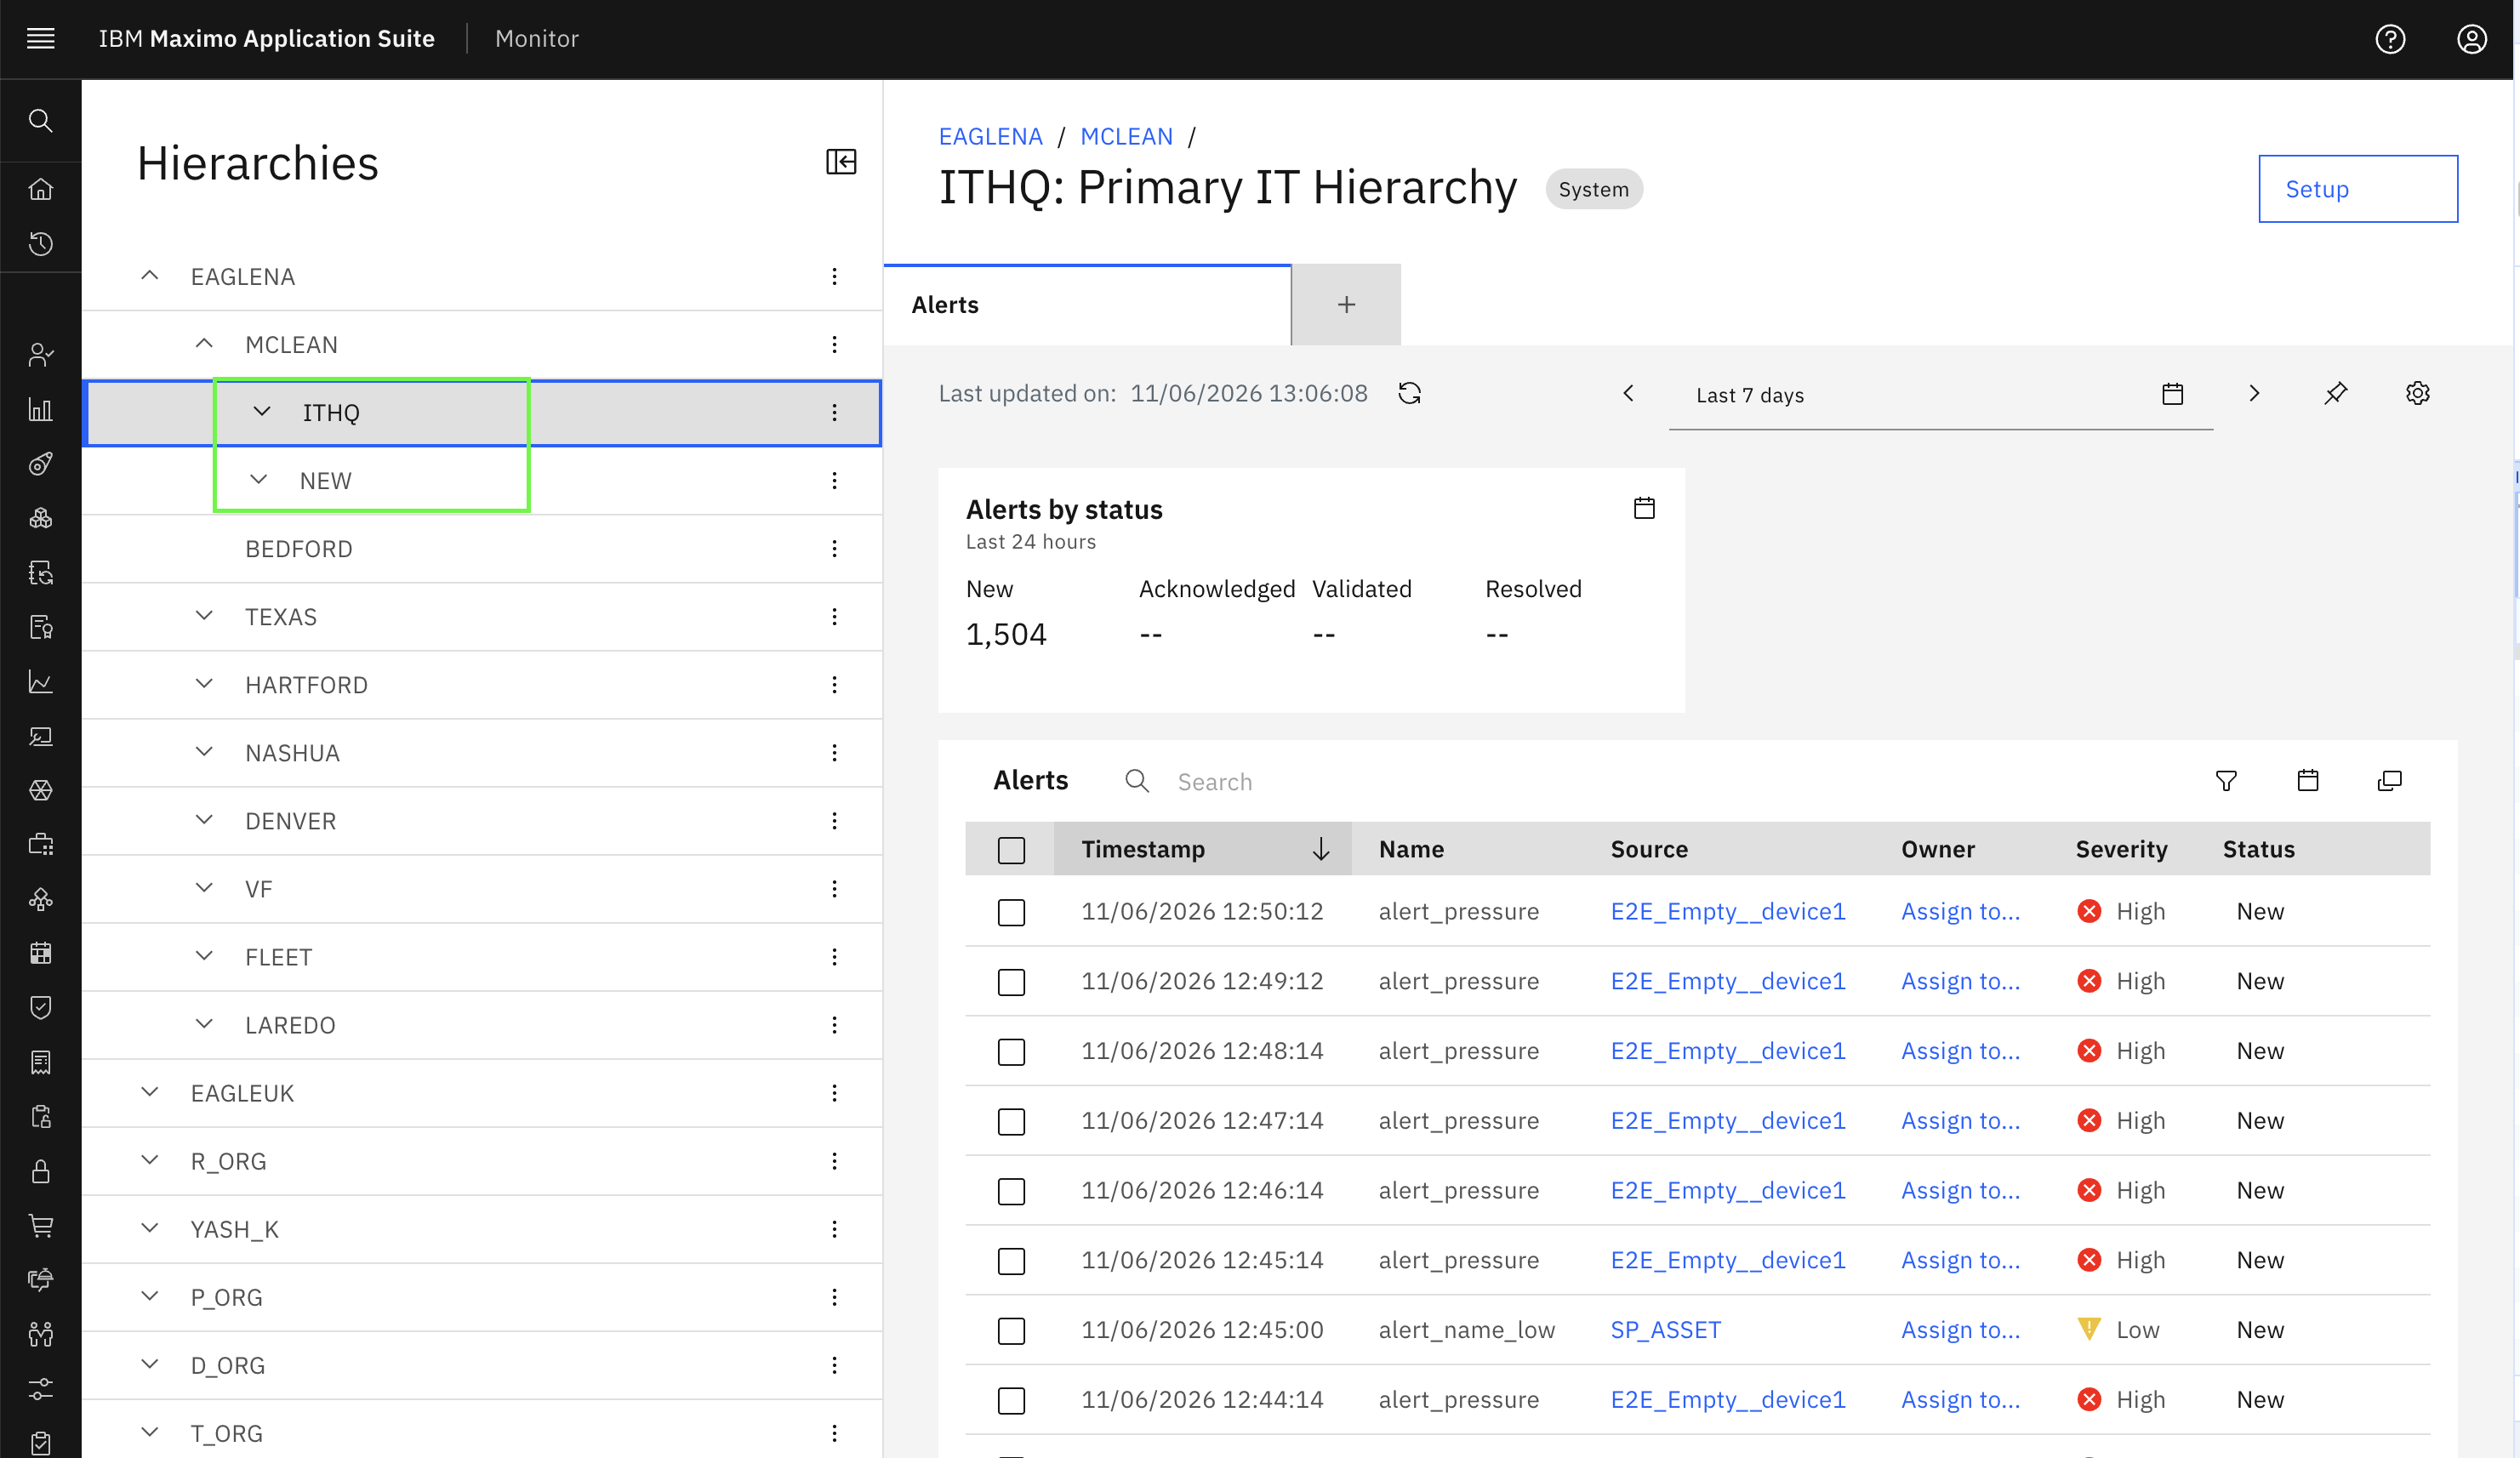The height and width of the screenshot is (1458, 2520).
Task: Collapse the Hierarchies side panel
Action: click(841, 162)
